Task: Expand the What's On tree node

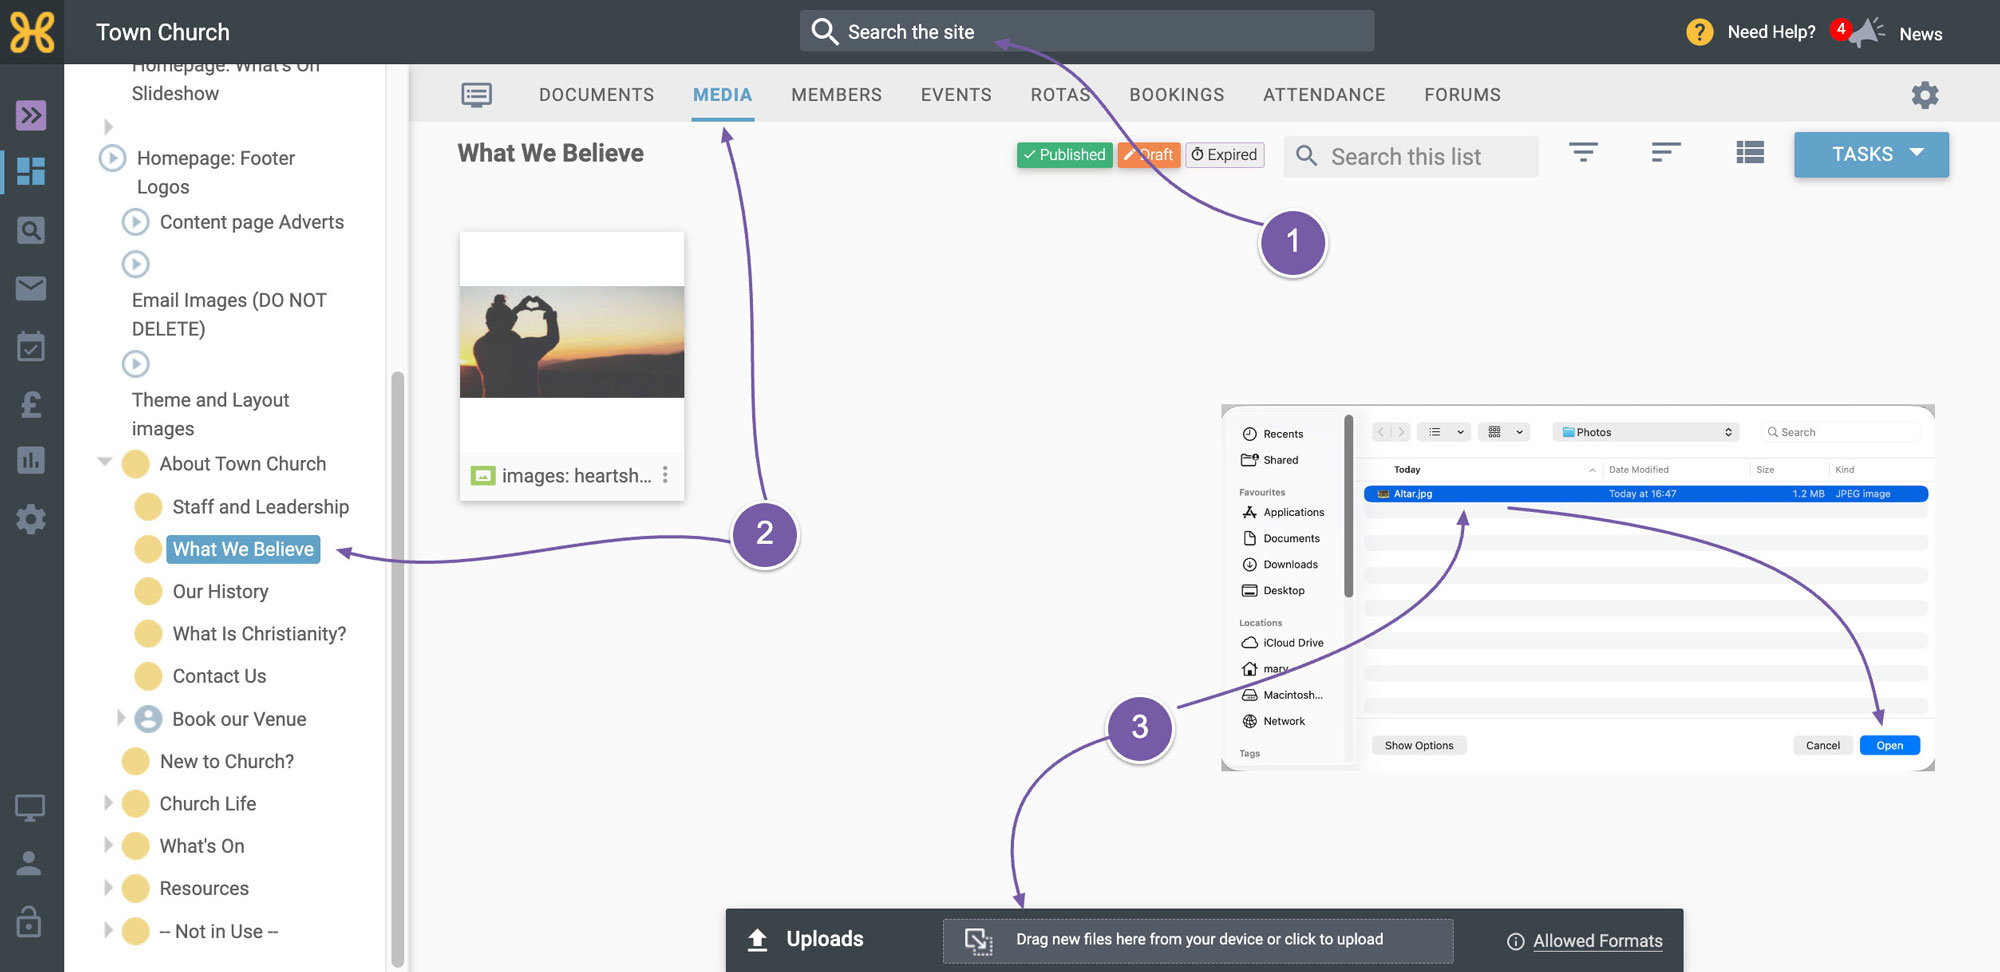Action: (x=108, y=844)
